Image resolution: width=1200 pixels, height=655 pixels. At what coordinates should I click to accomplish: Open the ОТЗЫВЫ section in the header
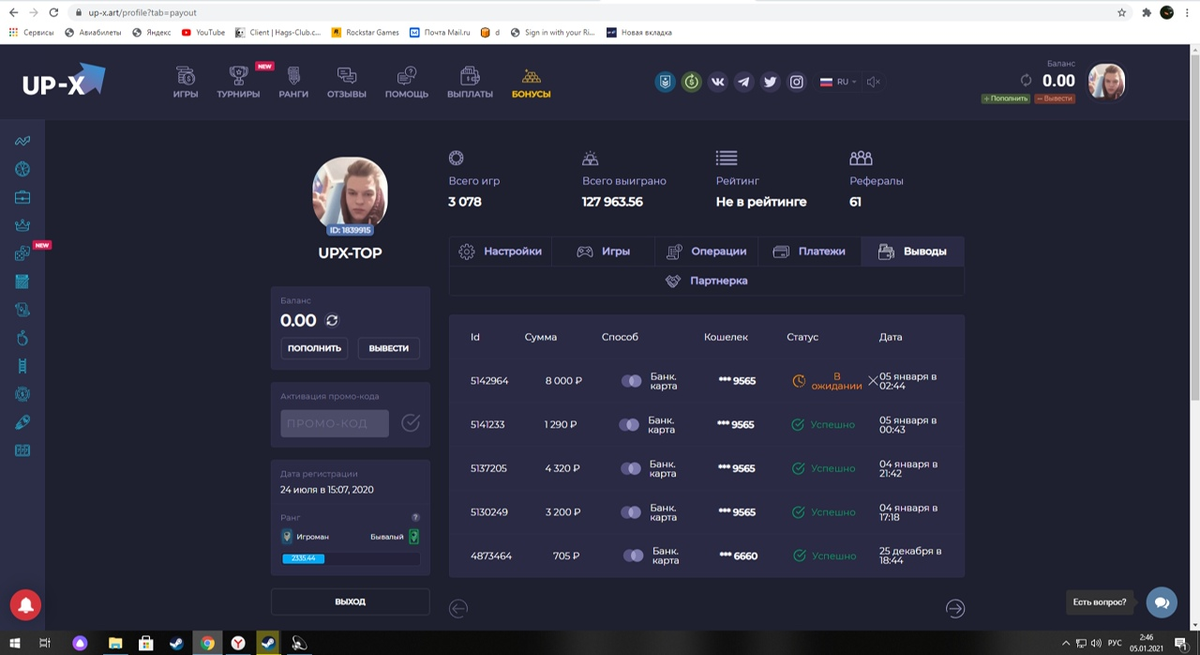[346, 82]
